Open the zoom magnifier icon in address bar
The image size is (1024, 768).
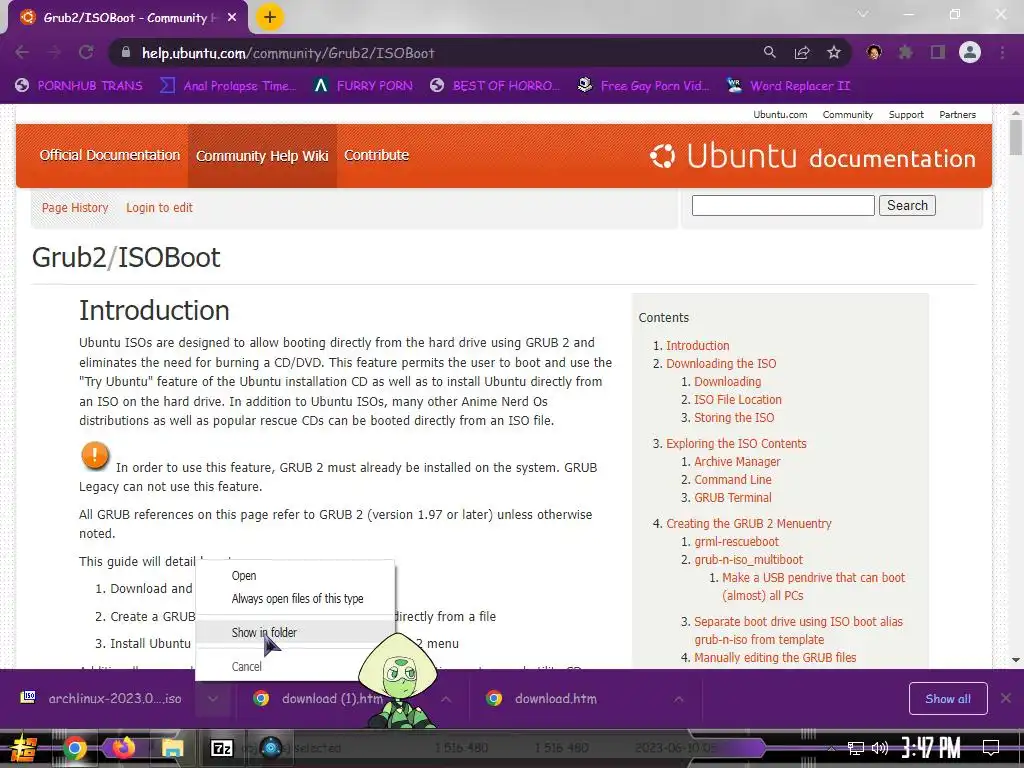(770, 52)
